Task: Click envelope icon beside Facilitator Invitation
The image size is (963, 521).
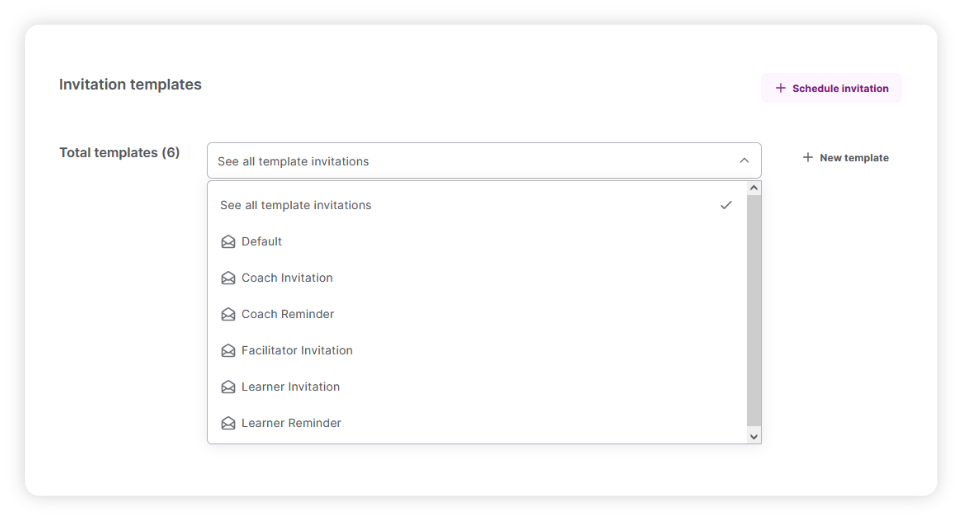Action: pos(228,351)
